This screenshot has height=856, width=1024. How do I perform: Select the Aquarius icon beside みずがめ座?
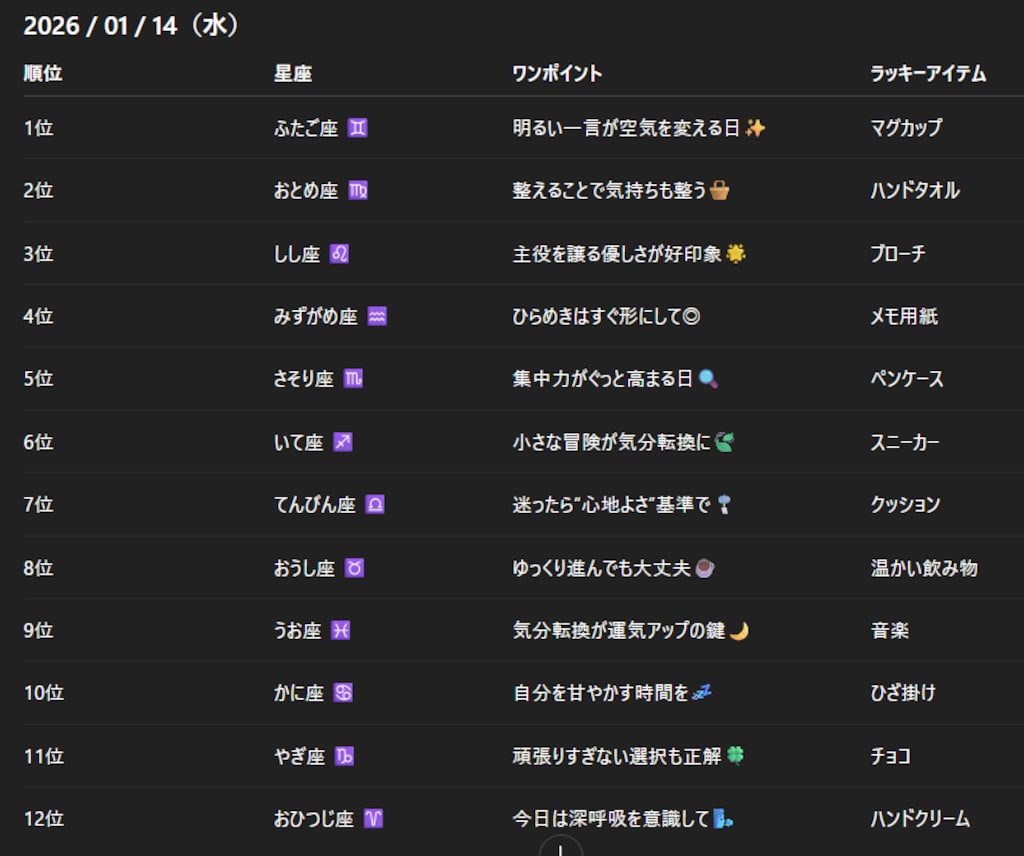click(377, 316)
